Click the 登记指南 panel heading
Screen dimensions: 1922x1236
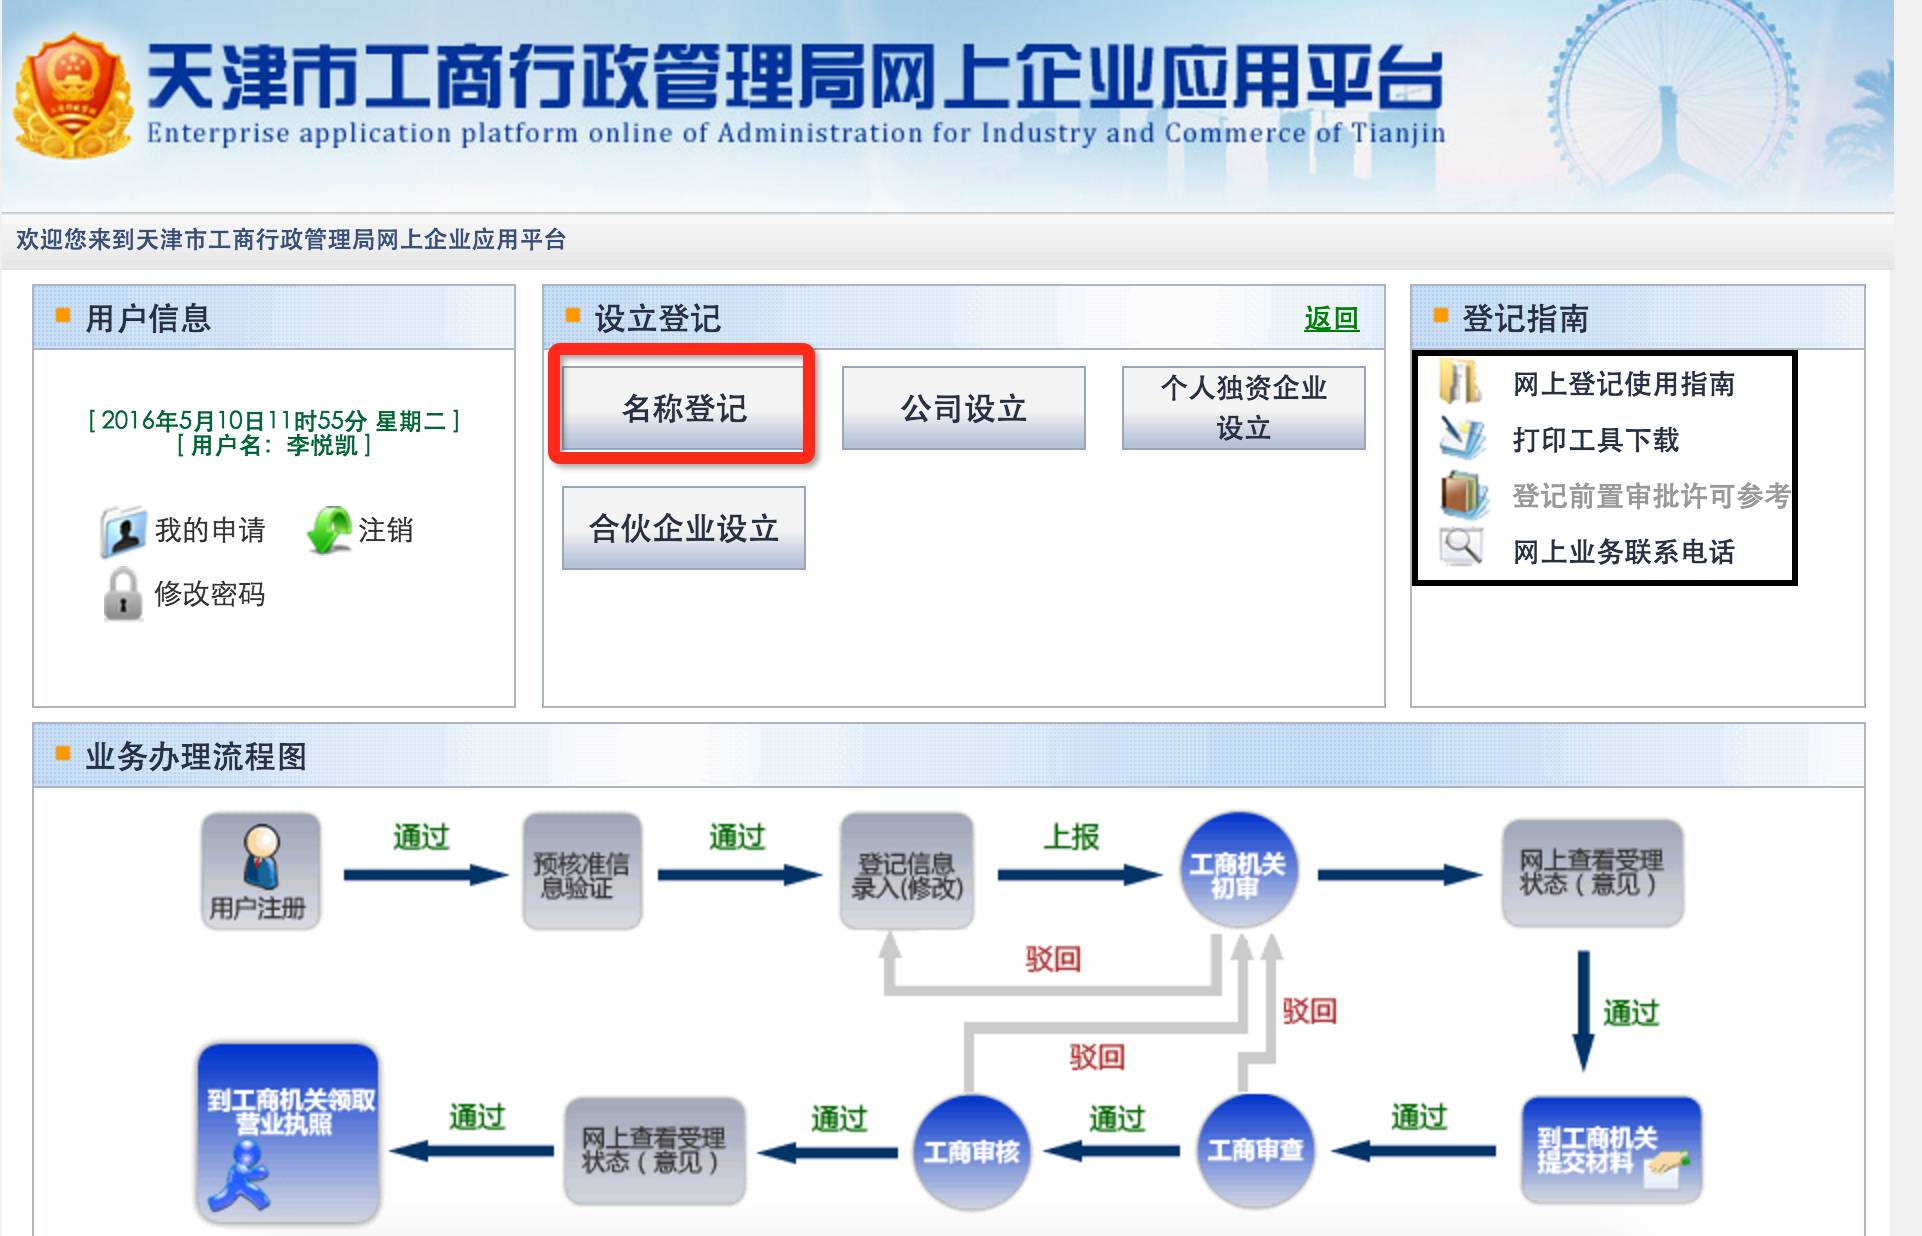[x=1525, y=318]
